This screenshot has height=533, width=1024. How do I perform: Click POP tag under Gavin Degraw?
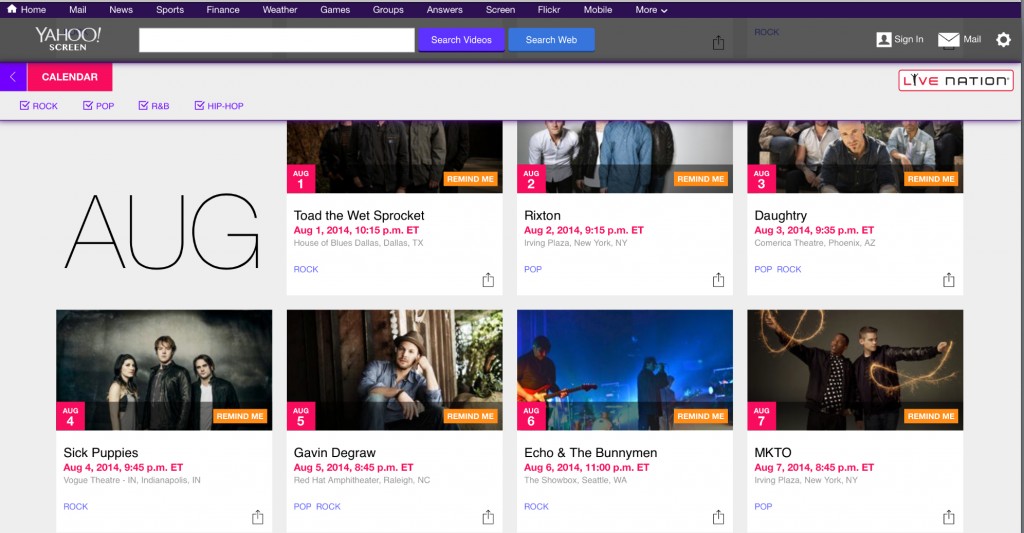click(x=302, y=506)
